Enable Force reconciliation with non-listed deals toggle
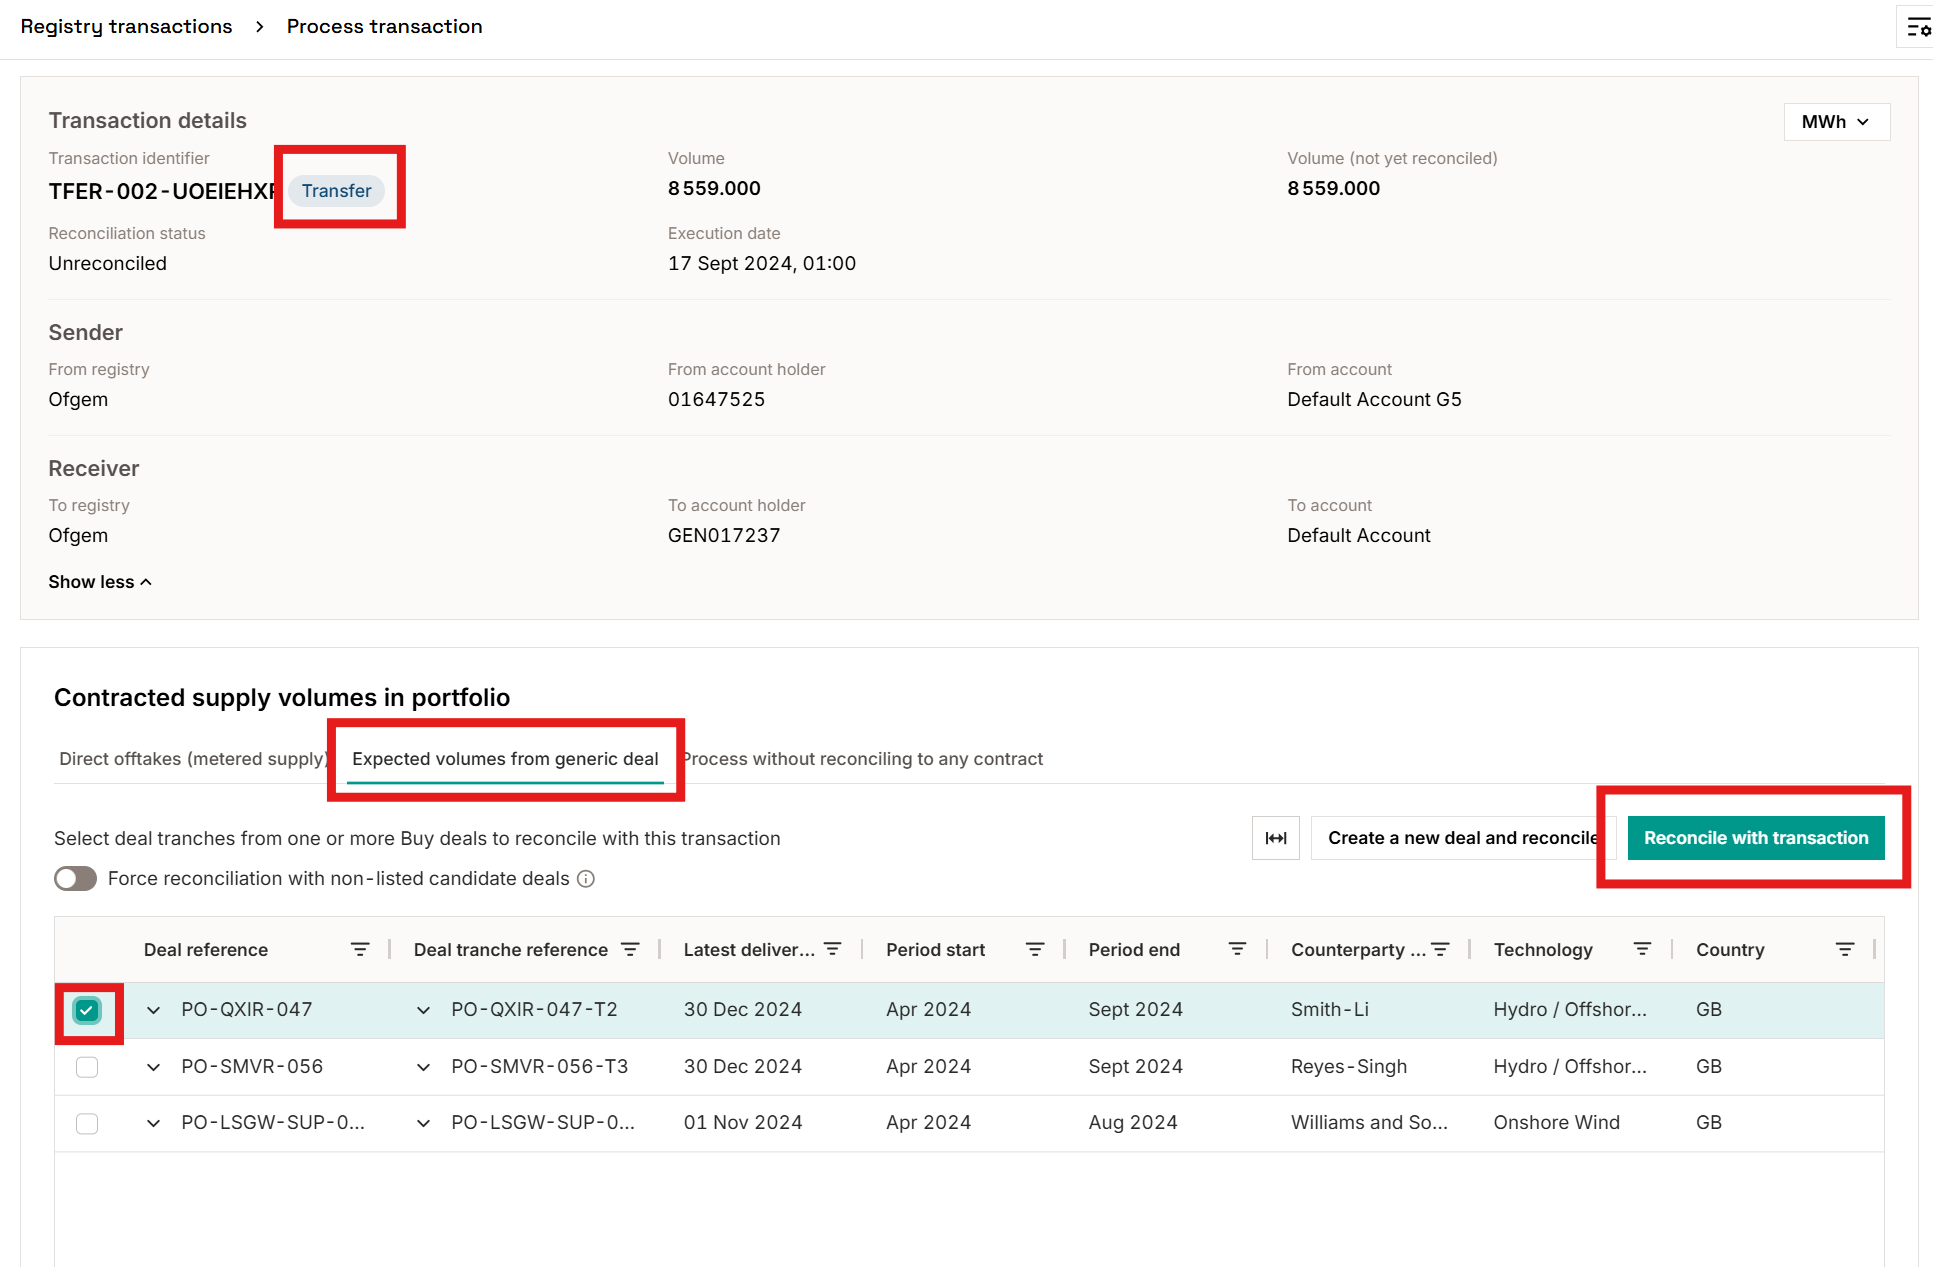The width and height of the screenshot is (1933, 1267). tap(75, 878)
